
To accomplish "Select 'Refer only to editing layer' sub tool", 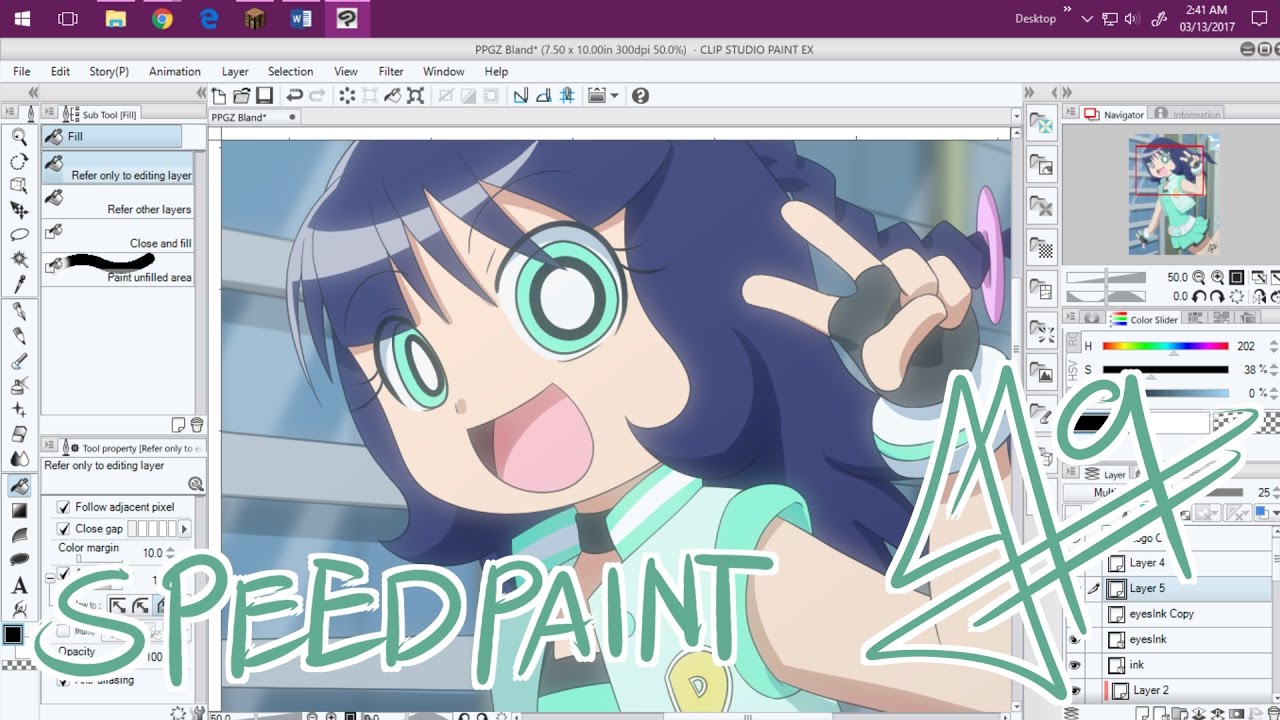I will [118, 167].
